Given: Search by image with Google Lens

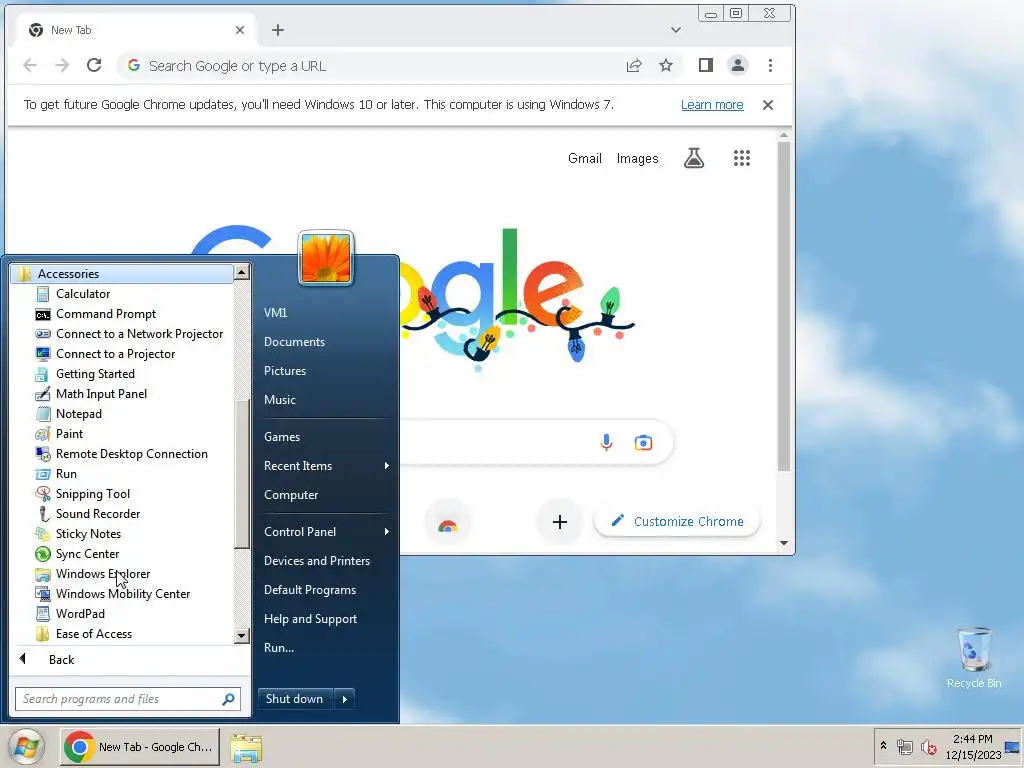Looking at the screenshot, I should (x=643, y=443).
